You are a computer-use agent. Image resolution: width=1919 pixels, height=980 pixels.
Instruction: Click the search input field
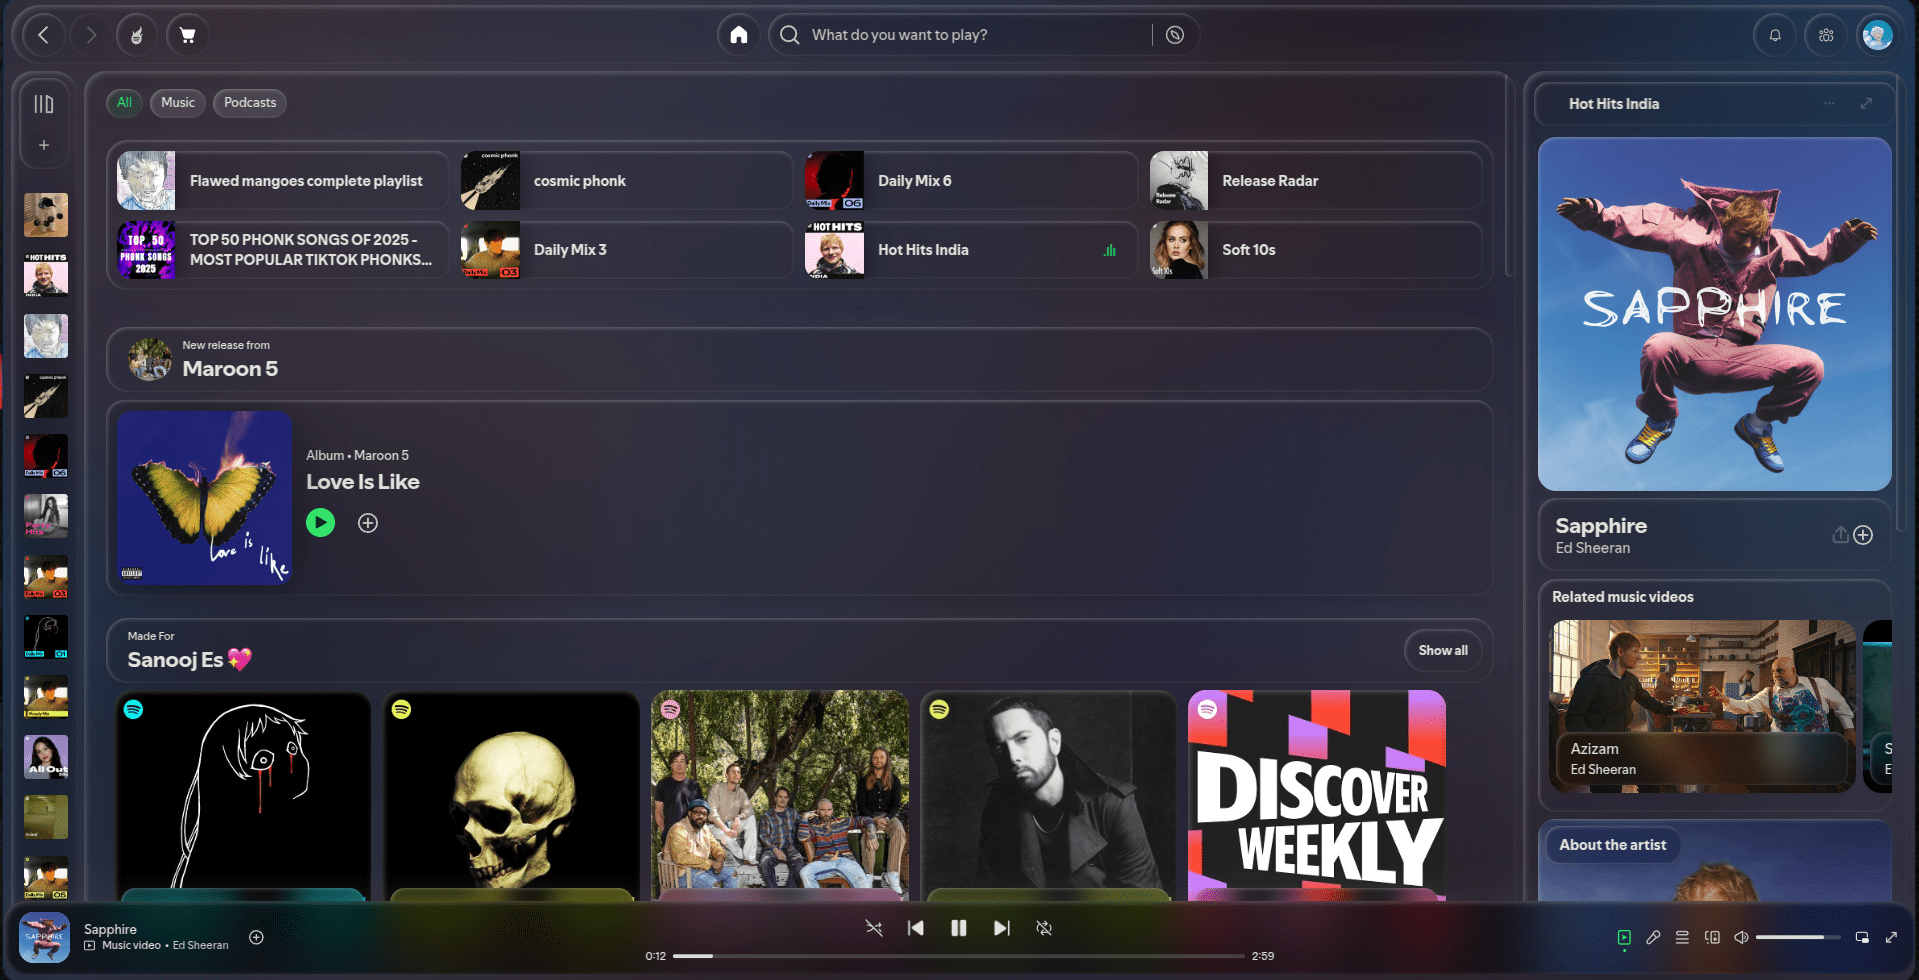pos(960,35)
